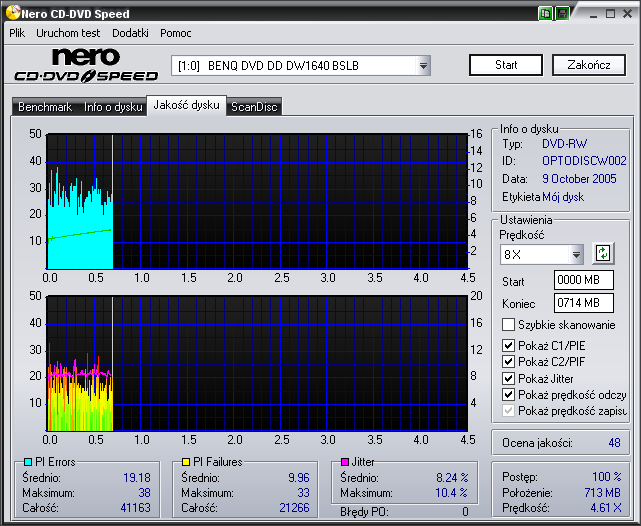Viewport: 641px width, 526px height.
Task: Click the Położenie value 713 MB
Action: click(603, 493)
